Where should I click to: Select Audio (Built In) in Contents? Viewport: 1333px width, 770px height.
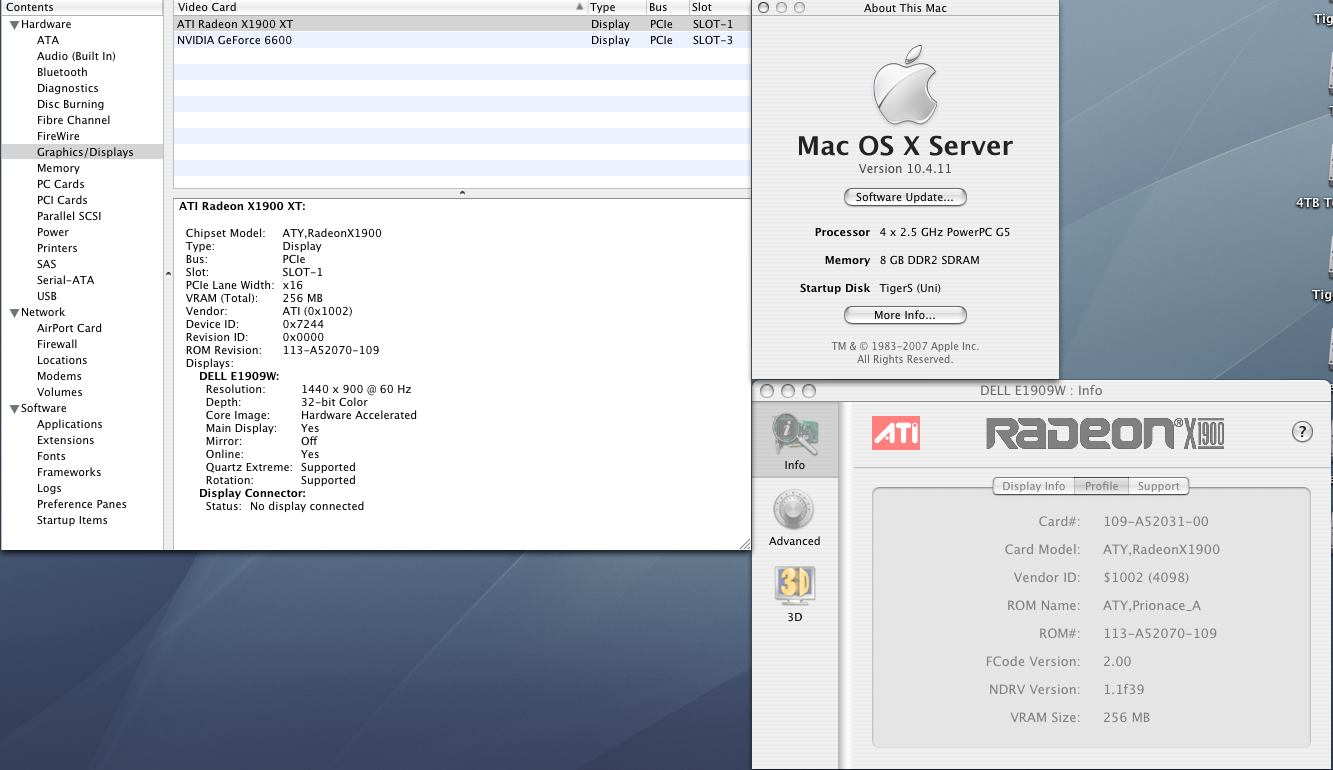tap(76, 56)
